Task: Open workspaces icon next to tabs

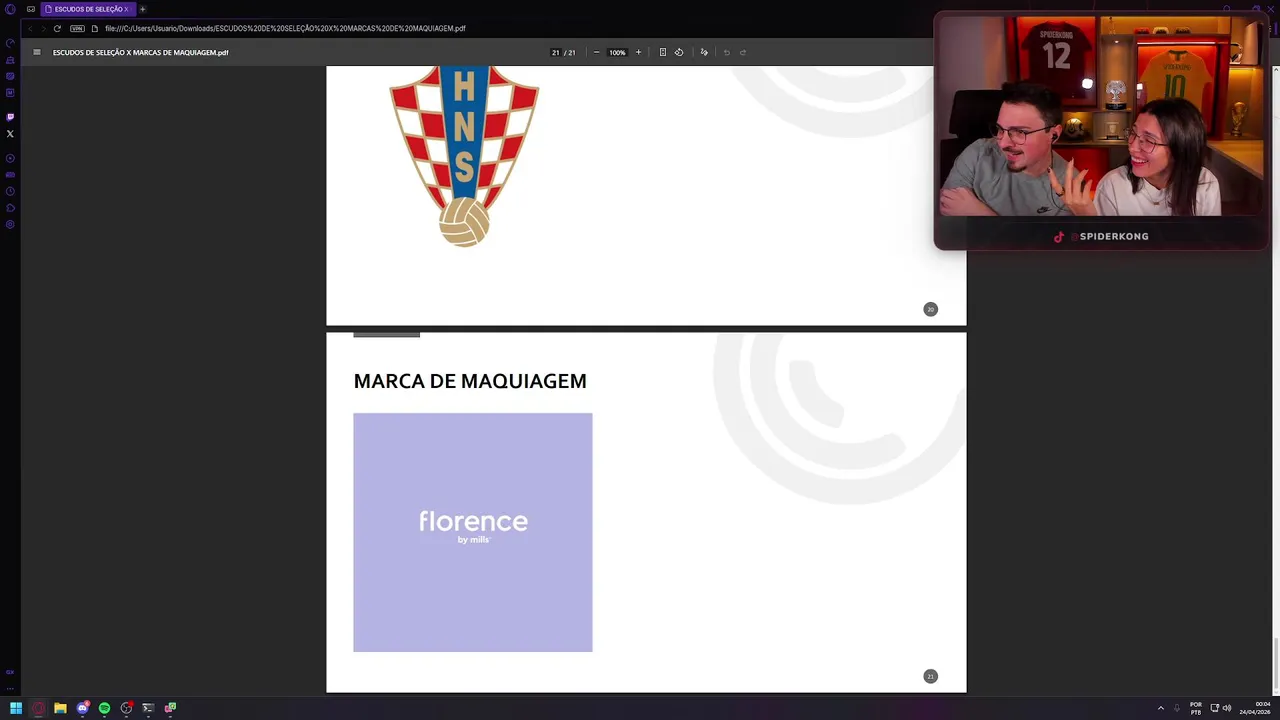Action: coord(31,9)
